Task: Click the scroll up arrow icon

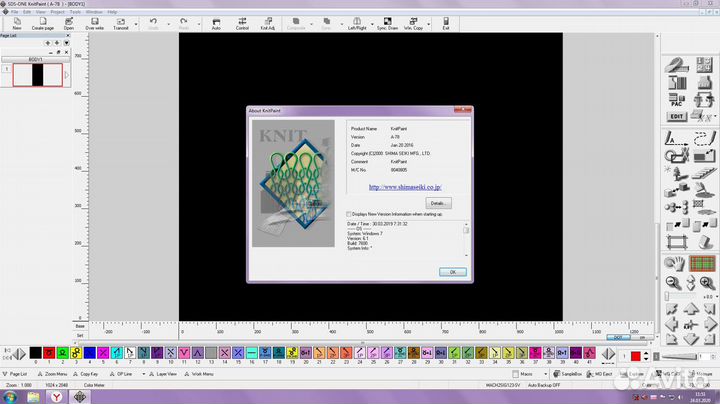Action: pos(691,309)
